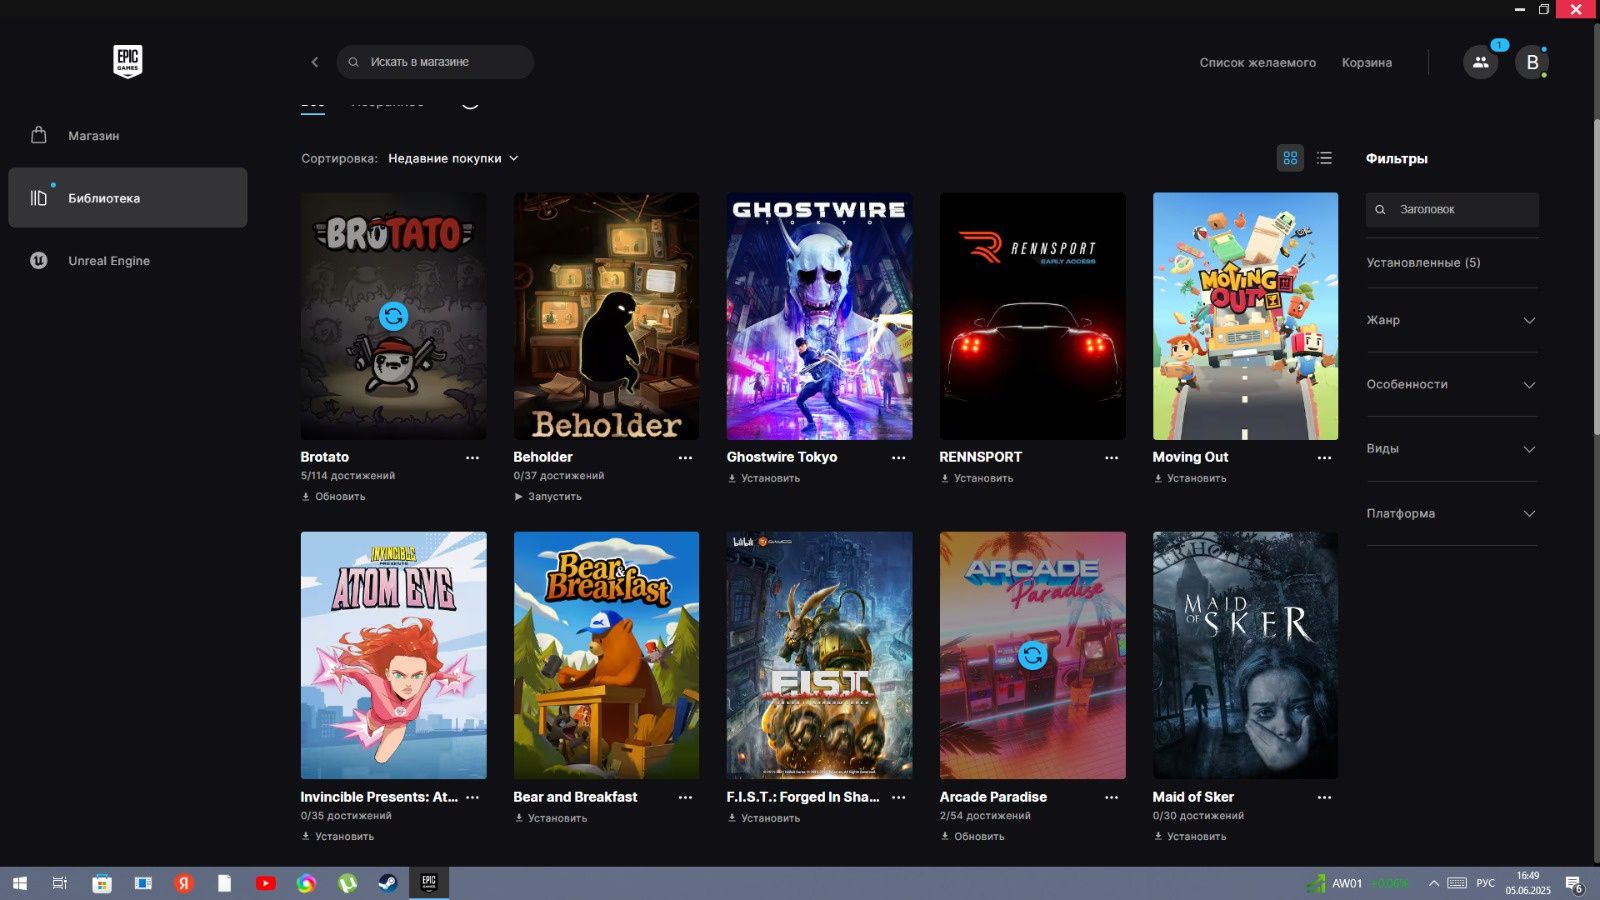Open the B profile avatar menu

pyautogui.click(x=1532, y=62)
